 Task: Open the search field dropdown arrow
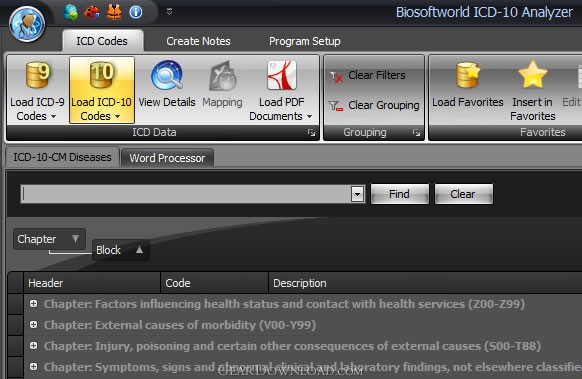point(357,194)
